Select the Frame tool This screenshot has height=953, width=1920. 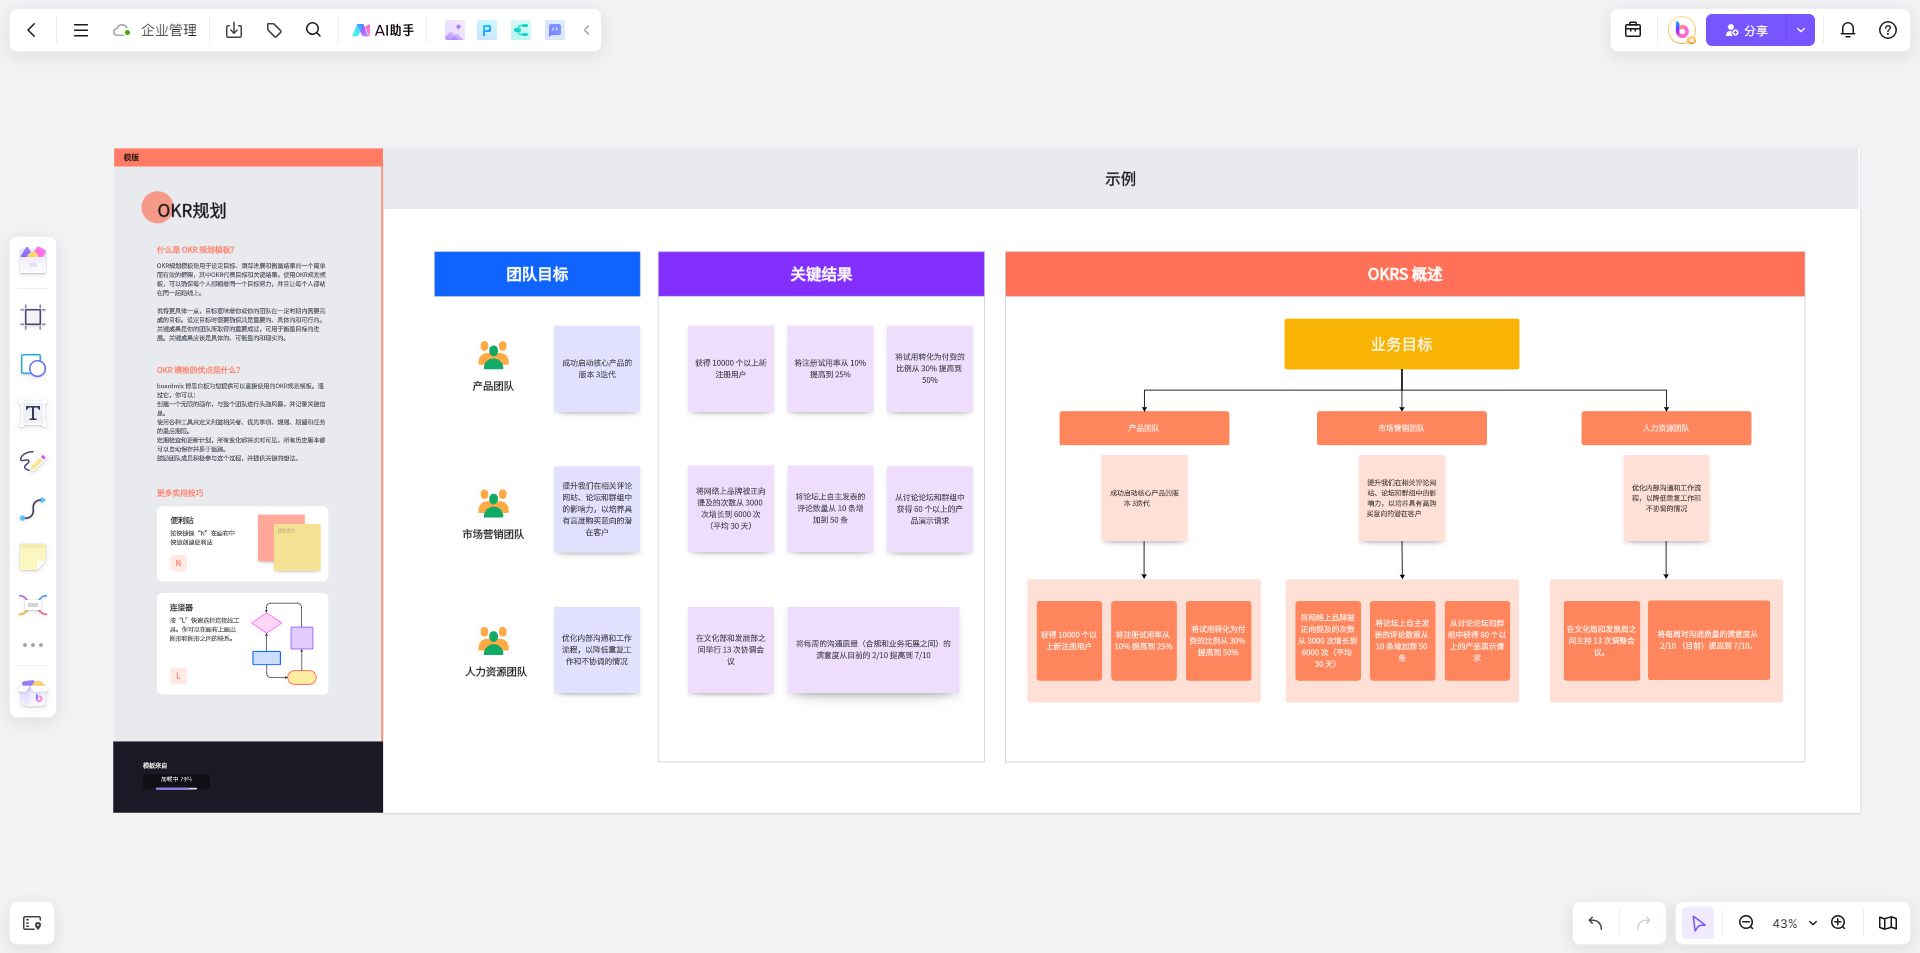(x=33, y=317)
